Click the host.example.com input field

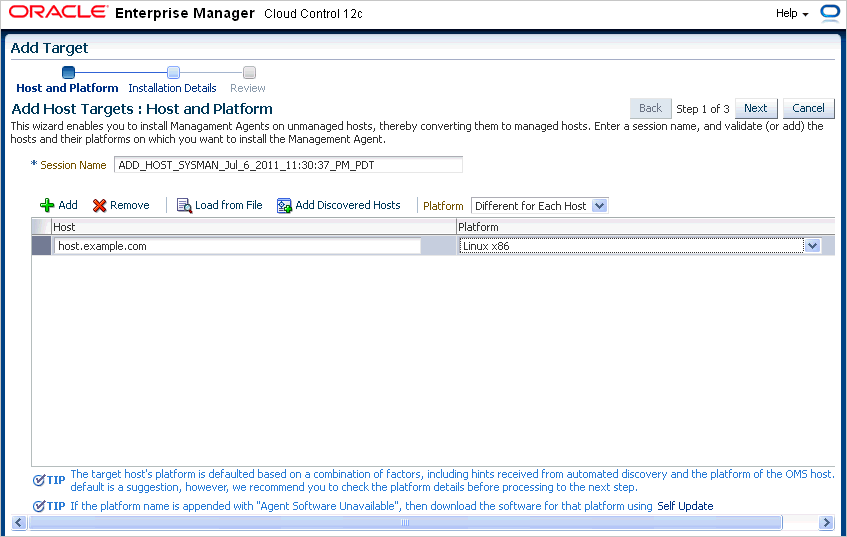[x=237, y=246]
